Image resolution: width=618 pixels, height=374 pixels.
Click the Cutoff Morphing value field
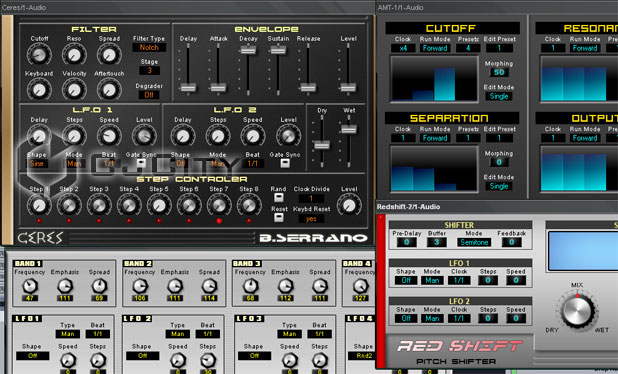(x=499, y=73)
